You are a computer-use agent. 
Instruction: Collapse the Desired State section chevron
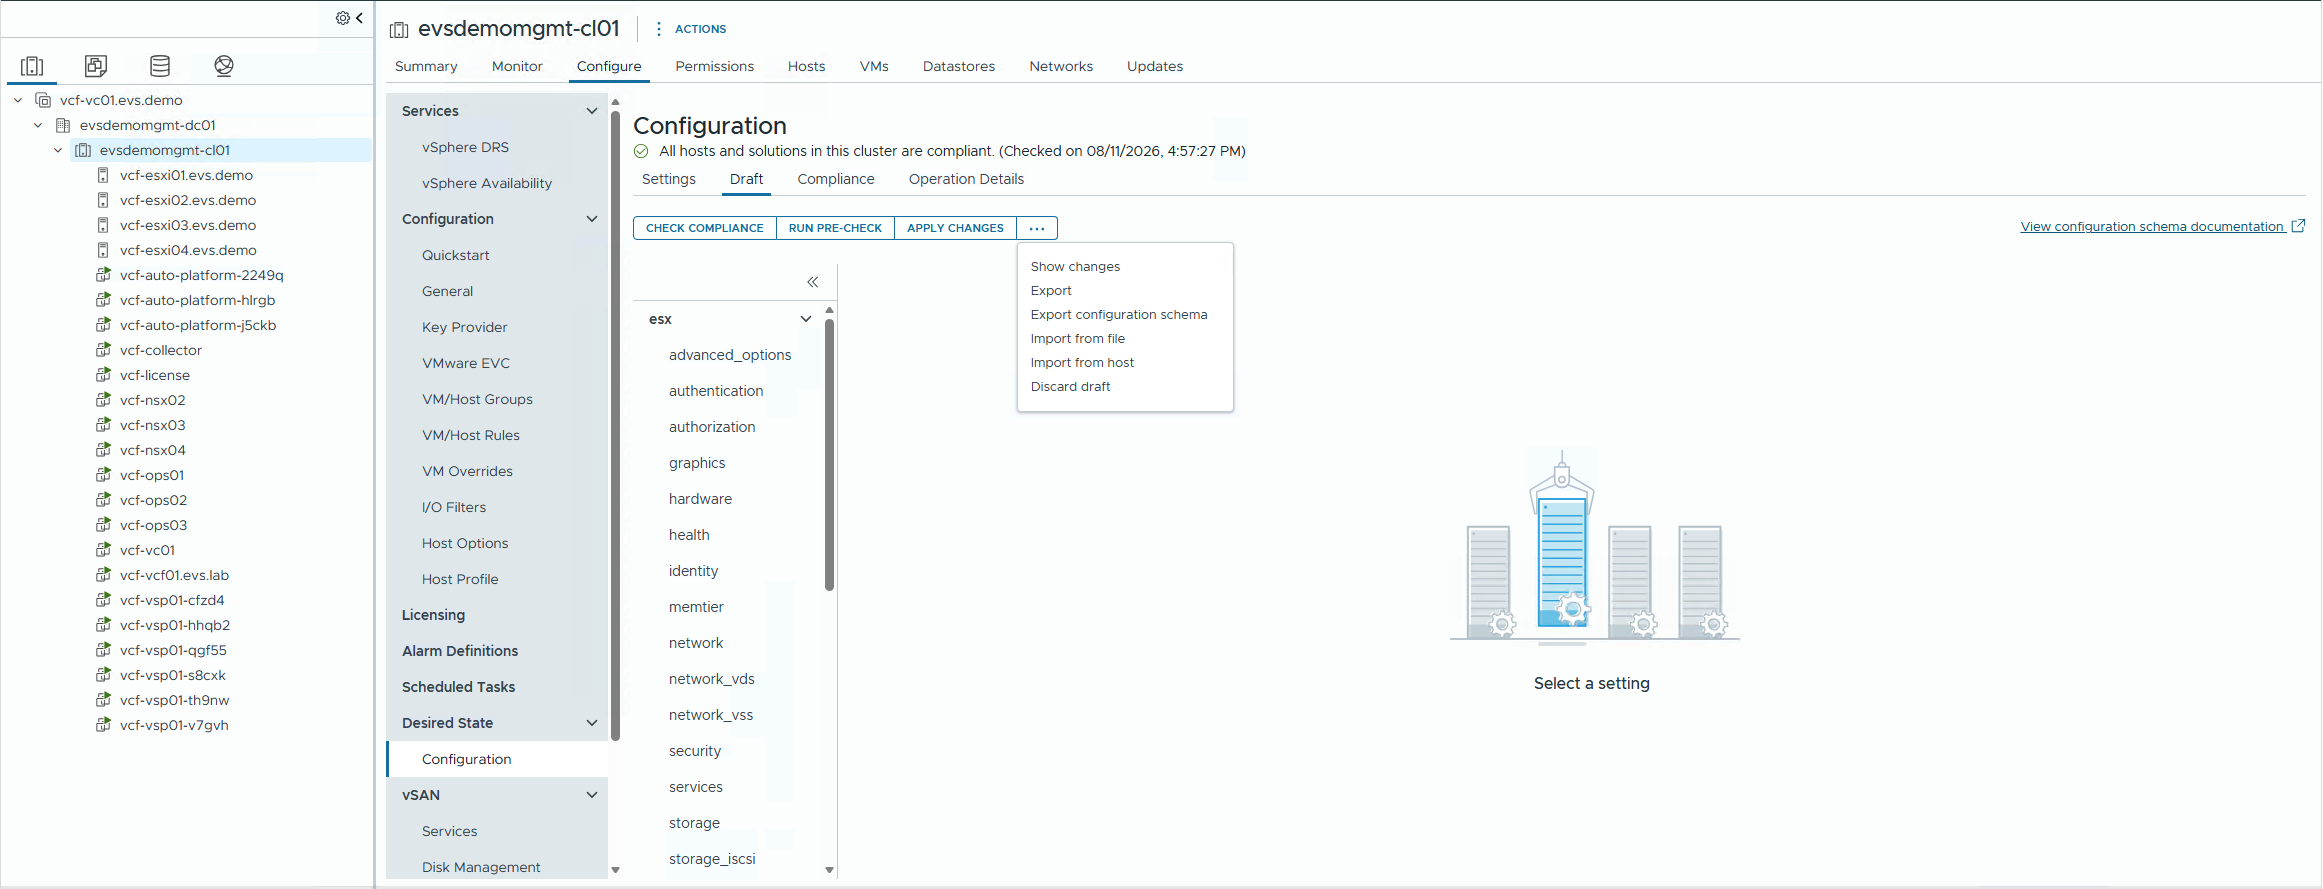tap(592, 723)
